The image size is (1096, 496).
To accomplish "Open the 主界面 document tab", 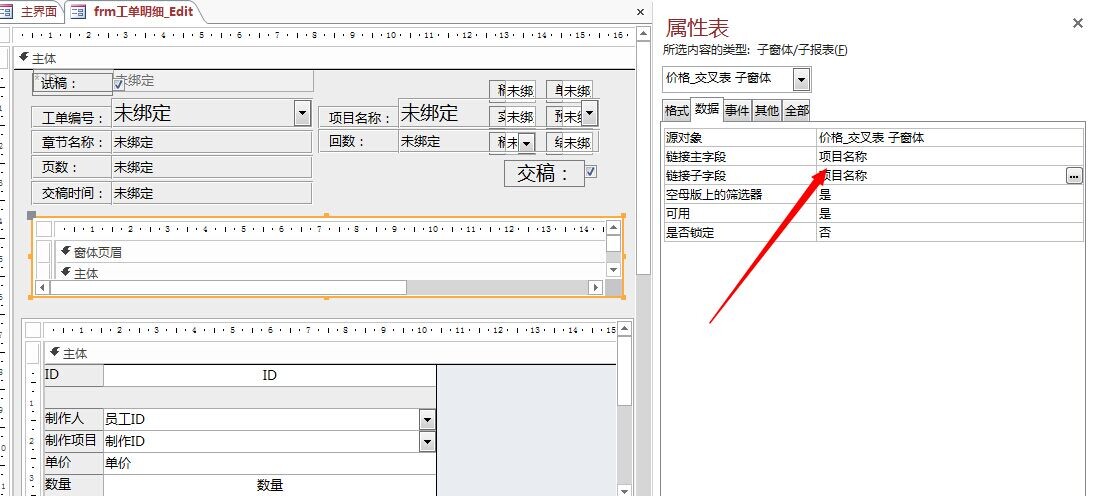I will [x=34, y=11].
